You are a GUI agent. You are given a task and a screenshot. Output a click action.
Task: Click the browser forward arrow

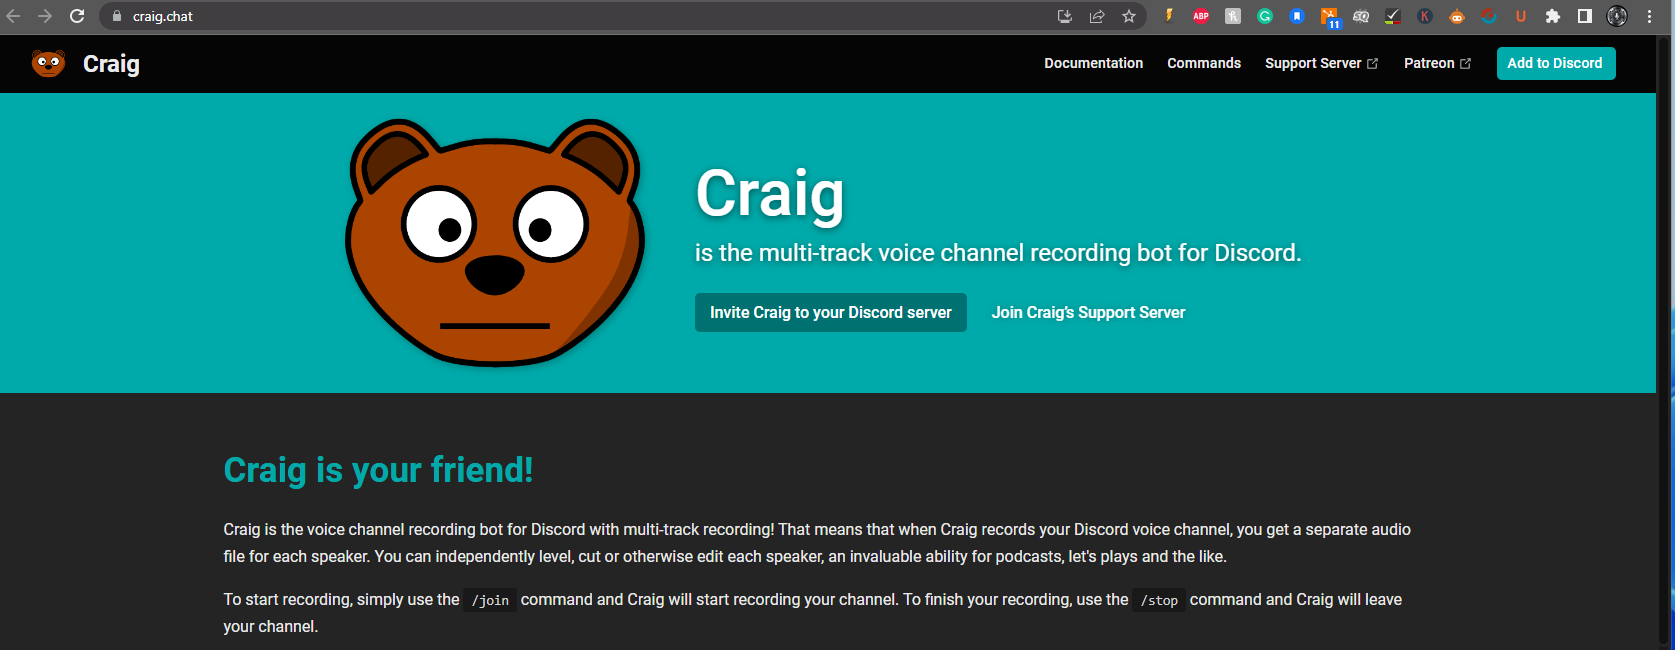point(45,16)
